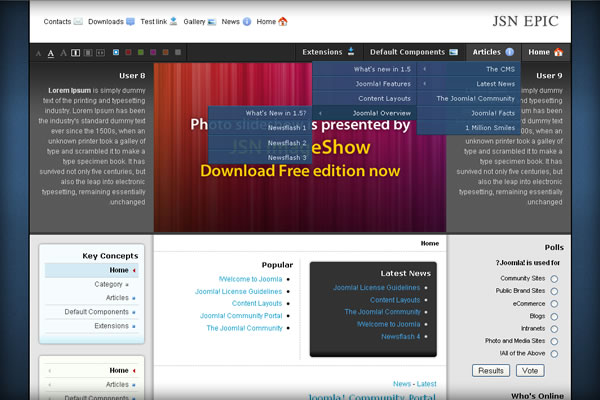Click the Contacts envelope icon
This screenshot has height=400, width=600.
(78, 21)
